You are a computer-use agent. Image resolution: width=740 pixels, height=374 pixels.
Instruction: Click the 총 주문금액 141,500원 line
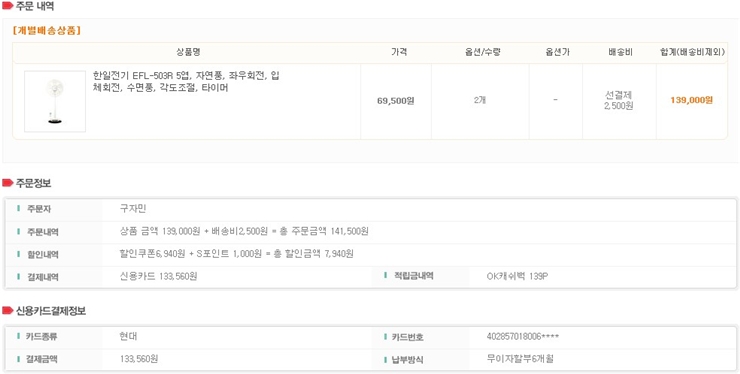click(x=244, y=231)
